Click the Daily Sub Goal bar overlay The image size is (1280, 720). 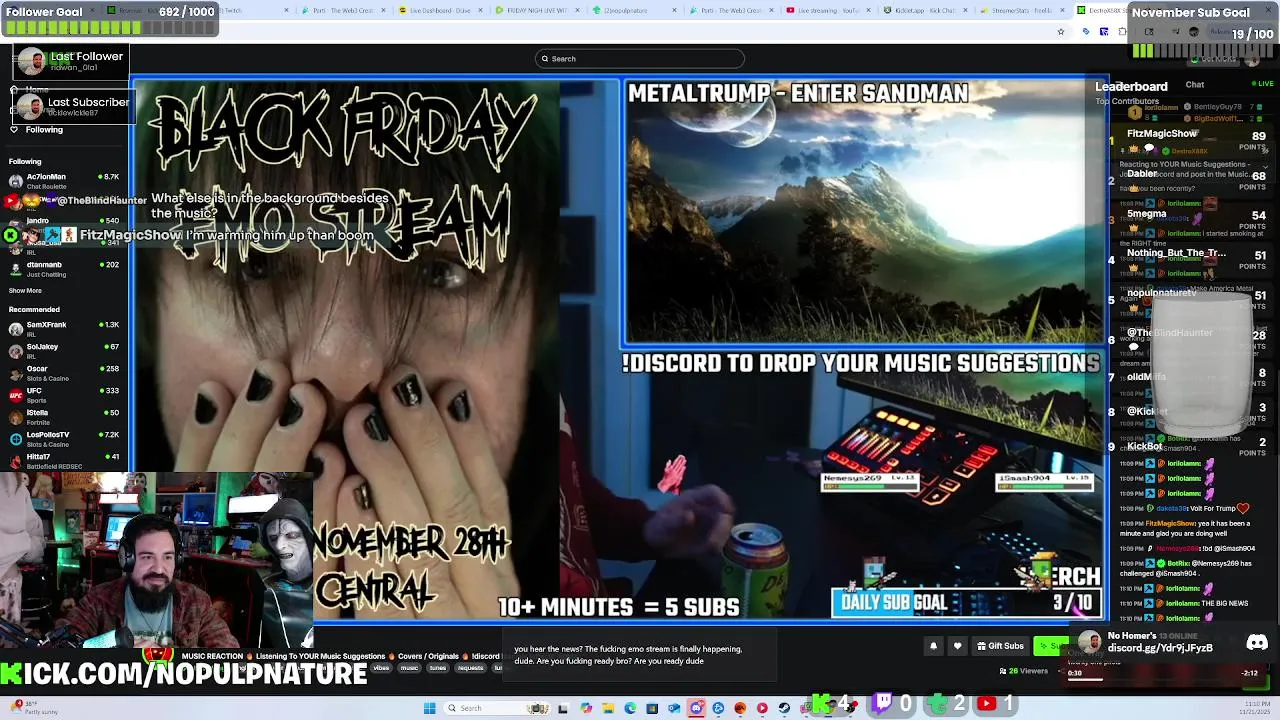(966, 603)
